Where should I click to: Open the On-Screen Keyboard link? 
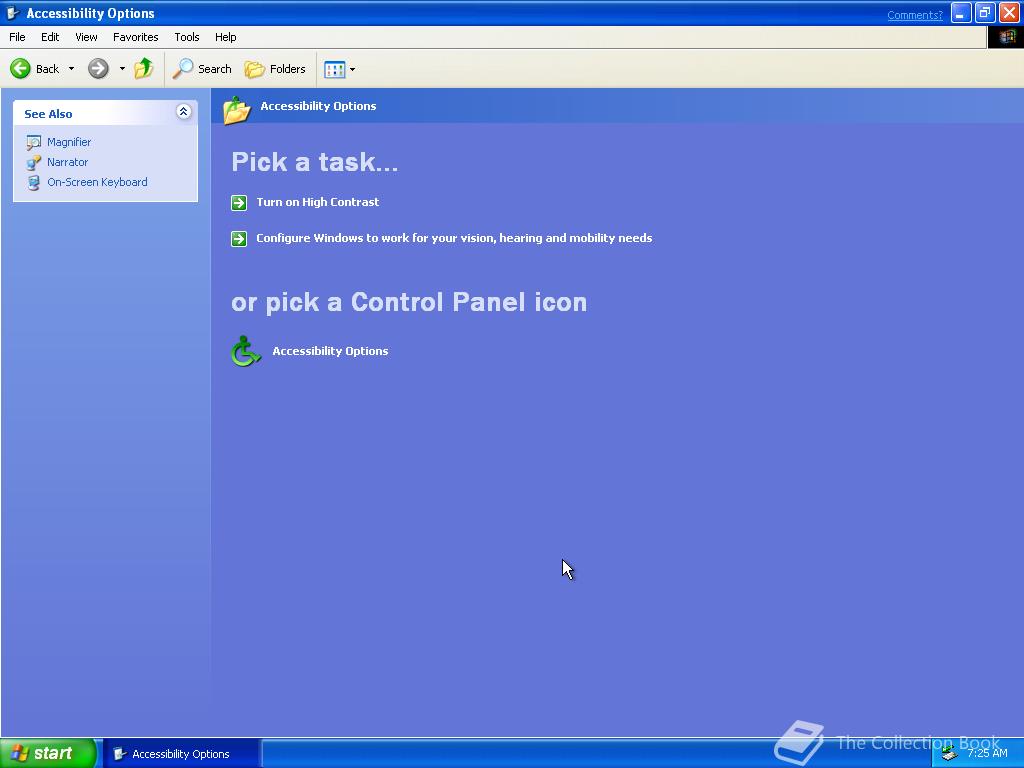(x=97, y=182)
